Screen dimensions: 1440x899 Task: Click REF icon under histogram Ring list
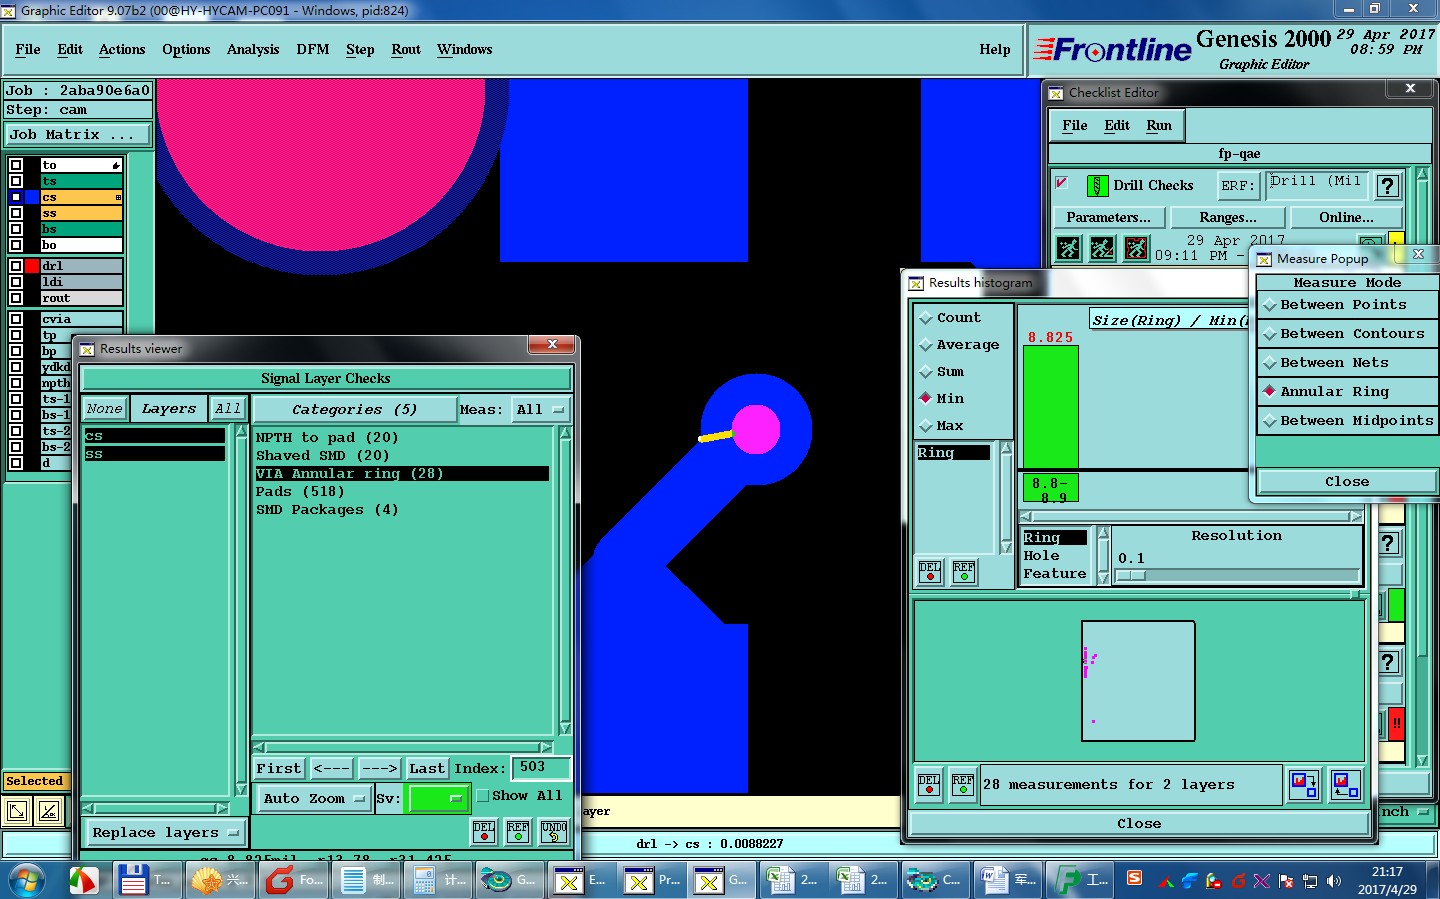click(964, 571)
